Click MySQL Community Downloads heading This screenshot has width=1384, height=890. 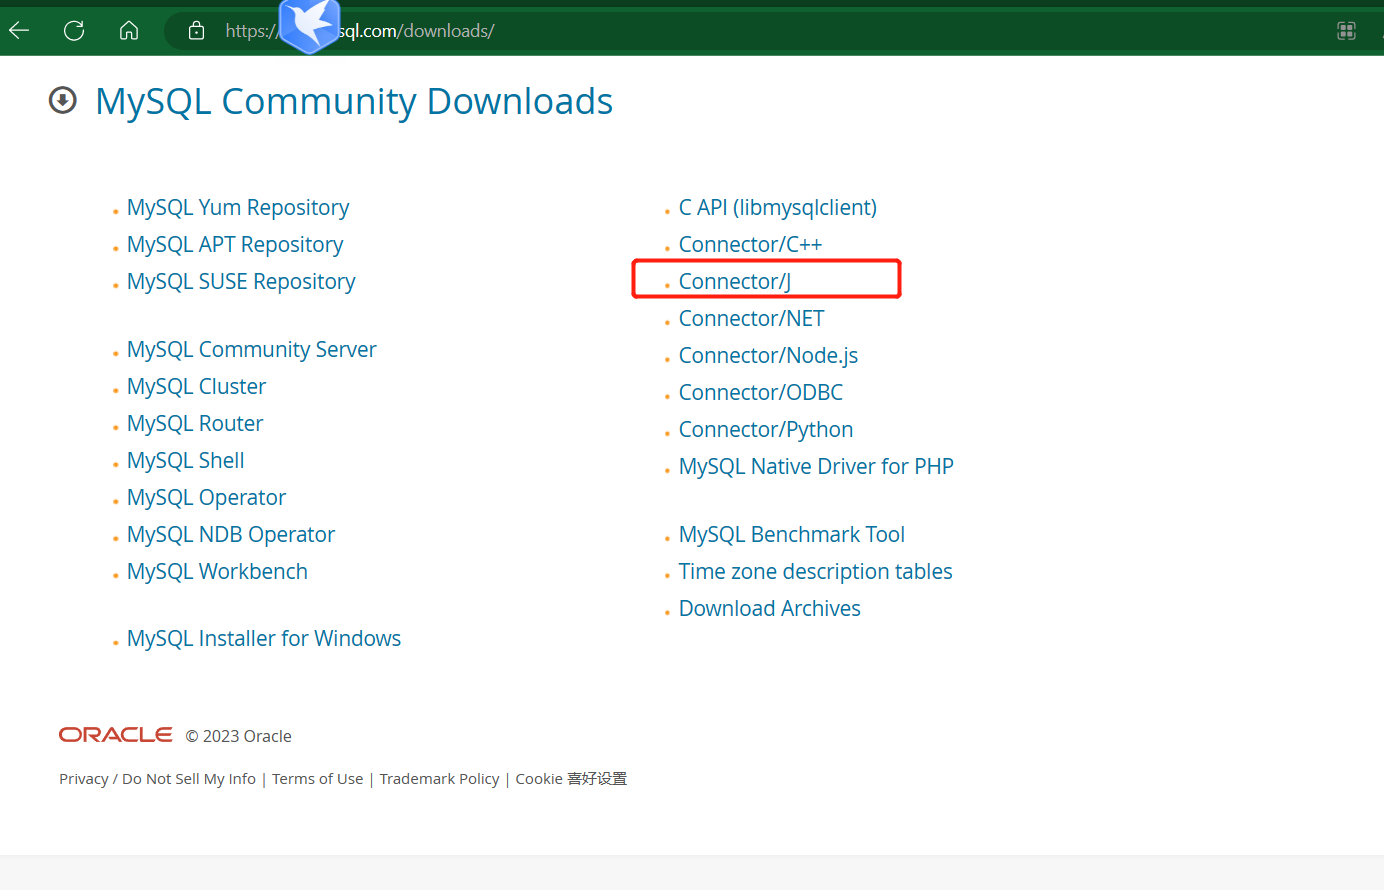[x=354, y=102]
